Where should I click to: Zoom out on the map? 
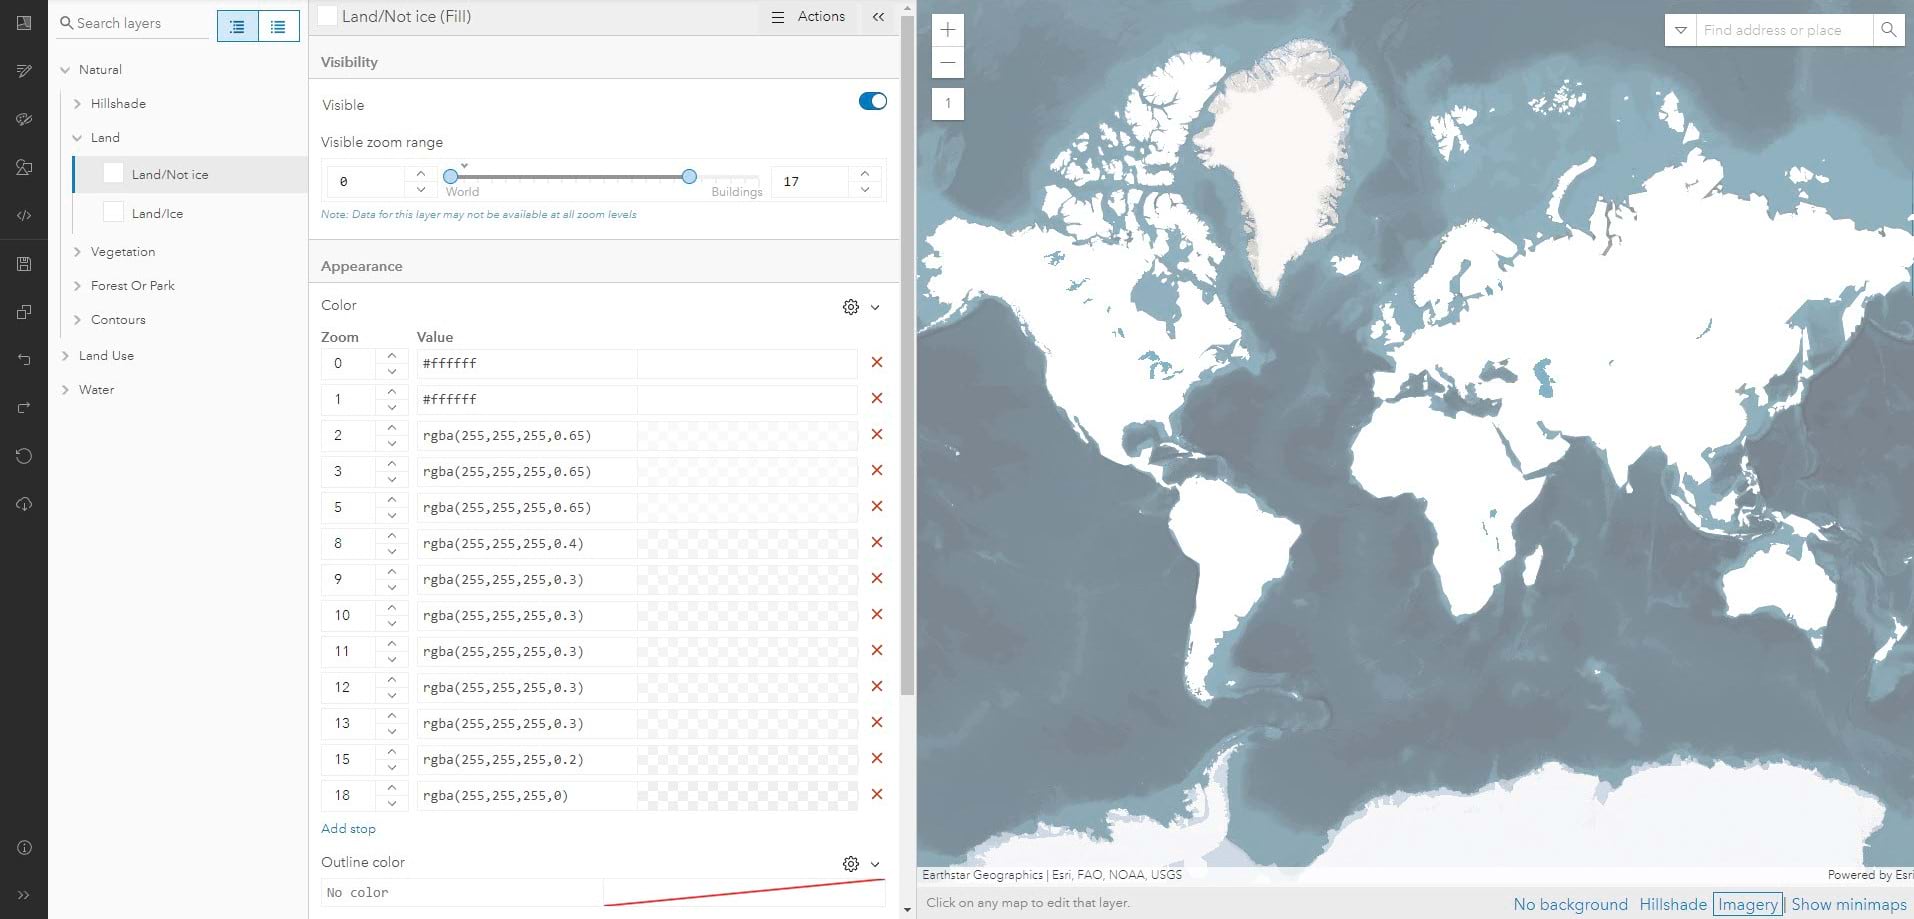click(x=948, y=62)
